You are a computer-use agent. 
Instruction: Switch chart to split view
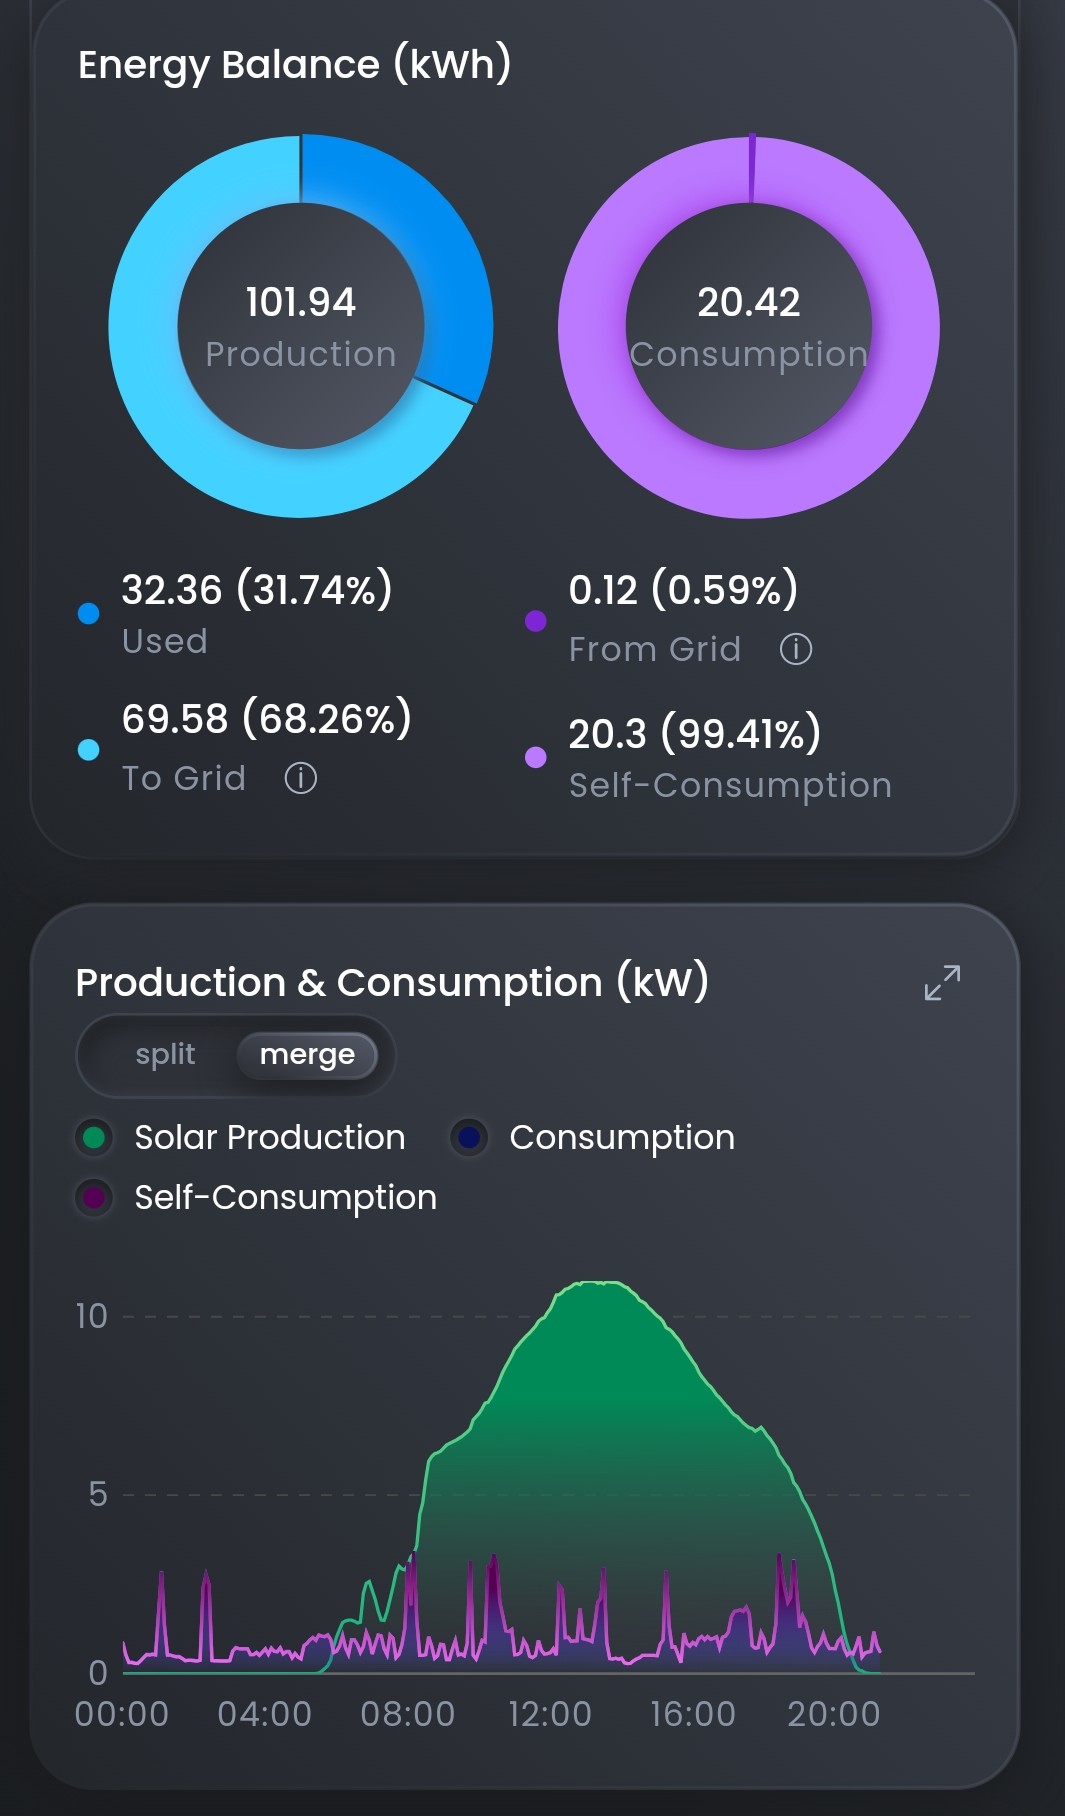165,1055
